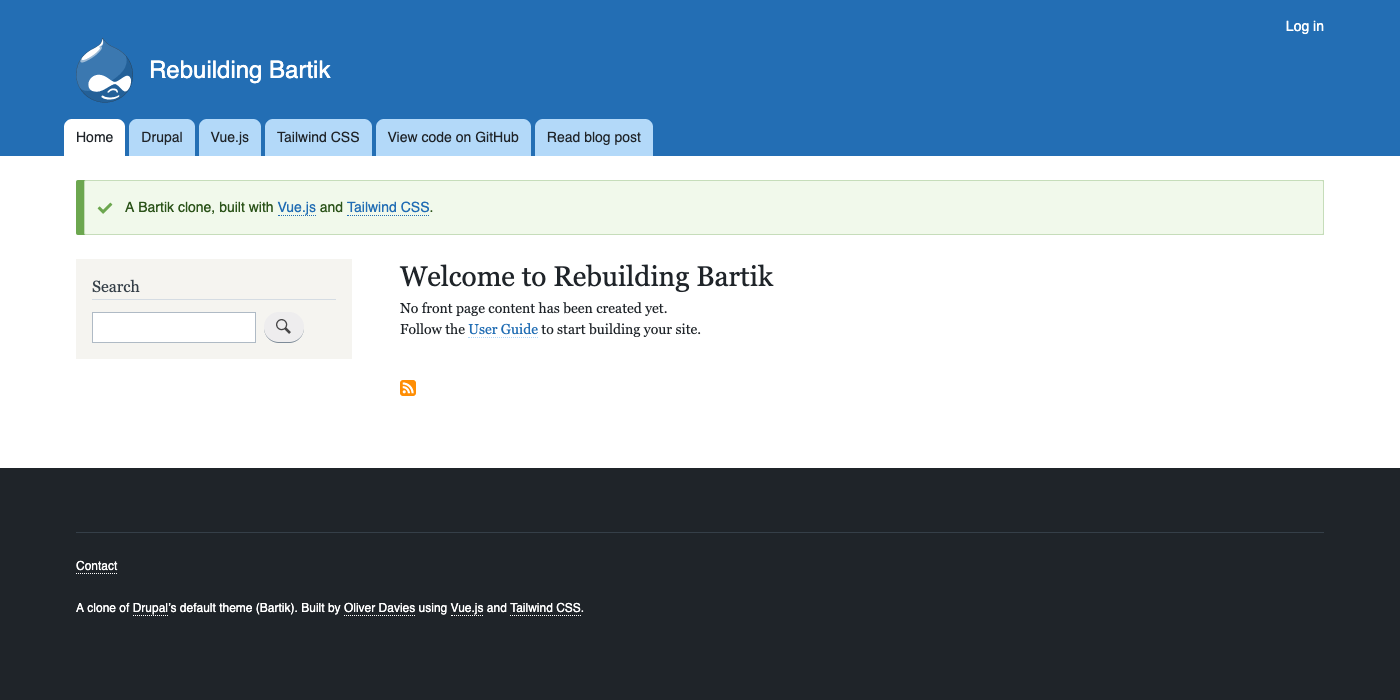
Task: Open the Log in link
Action: [x=1304, y=26]
